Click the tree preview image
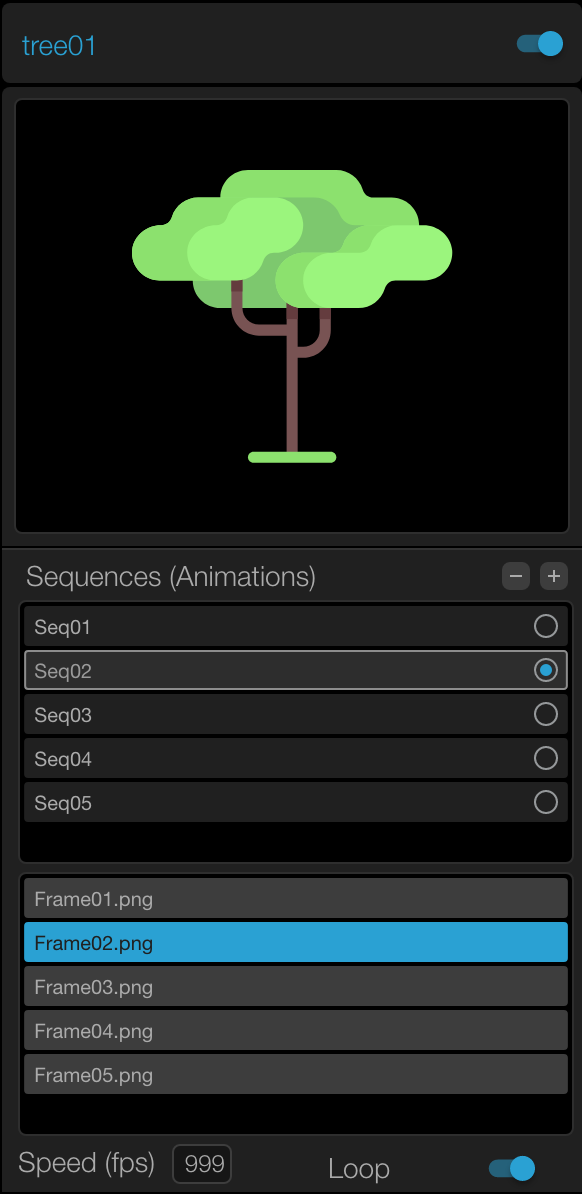The image size is (582, 1194). (x=291, y=315)
